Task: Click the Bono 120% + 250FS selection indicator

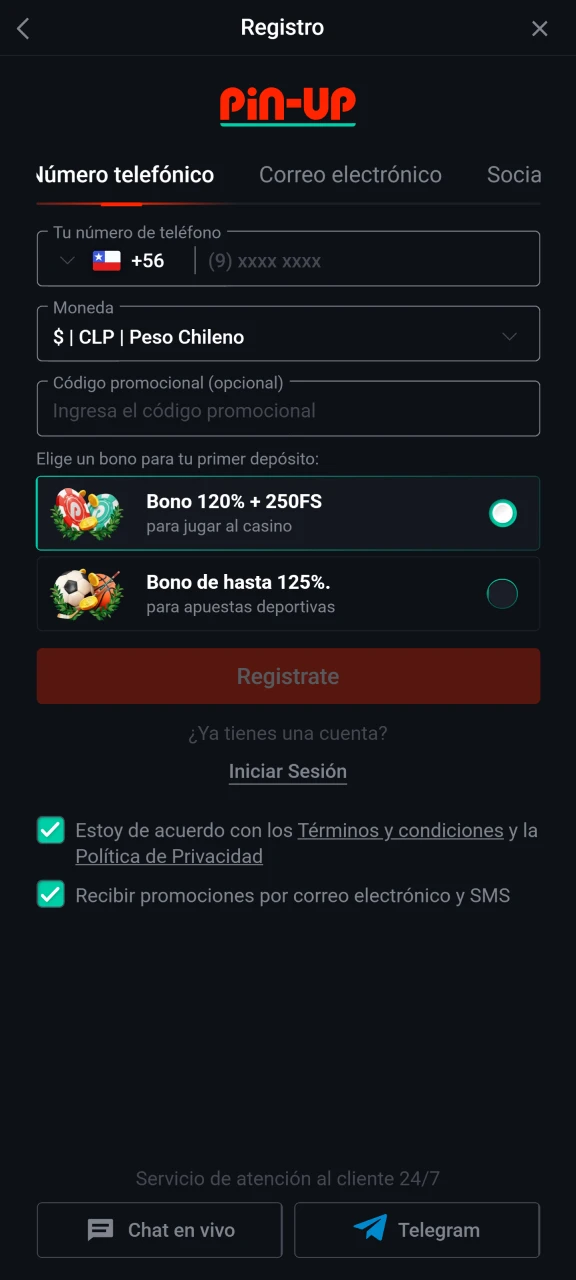Action: 502,513
